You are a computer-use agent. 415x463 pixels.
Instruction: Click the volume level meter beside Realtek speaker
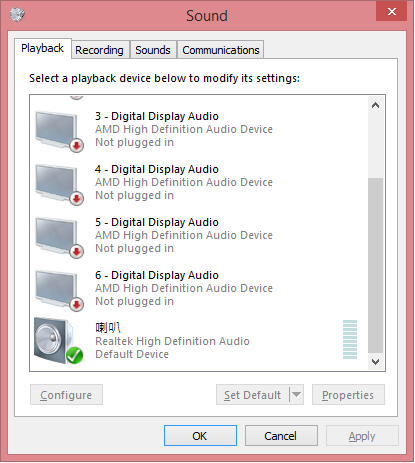(x=350, y=339)
